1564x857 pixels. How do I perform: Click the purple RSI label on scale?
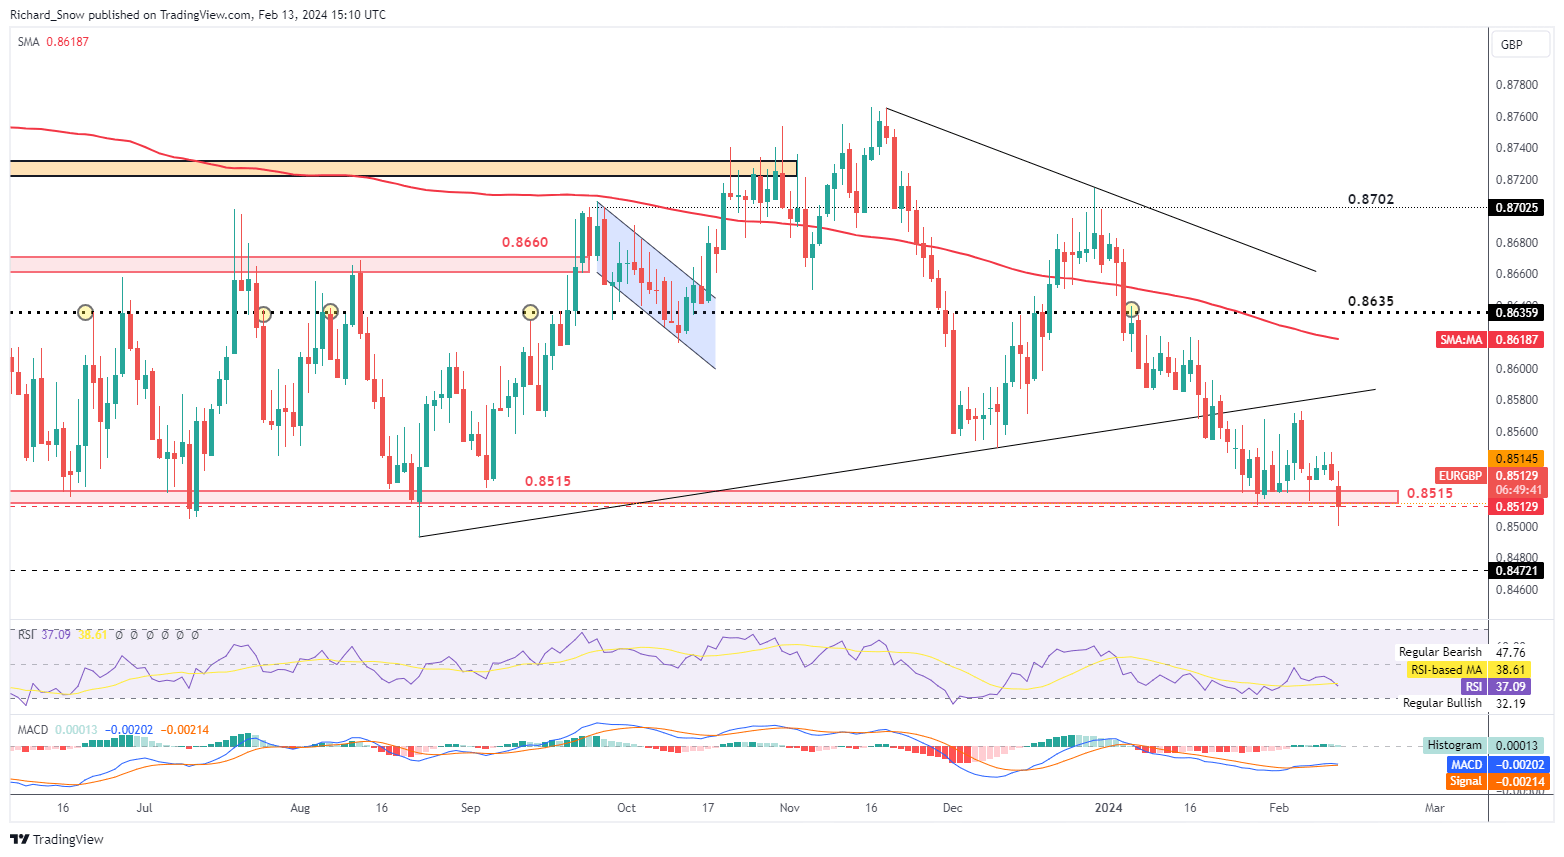point(1473,687)
